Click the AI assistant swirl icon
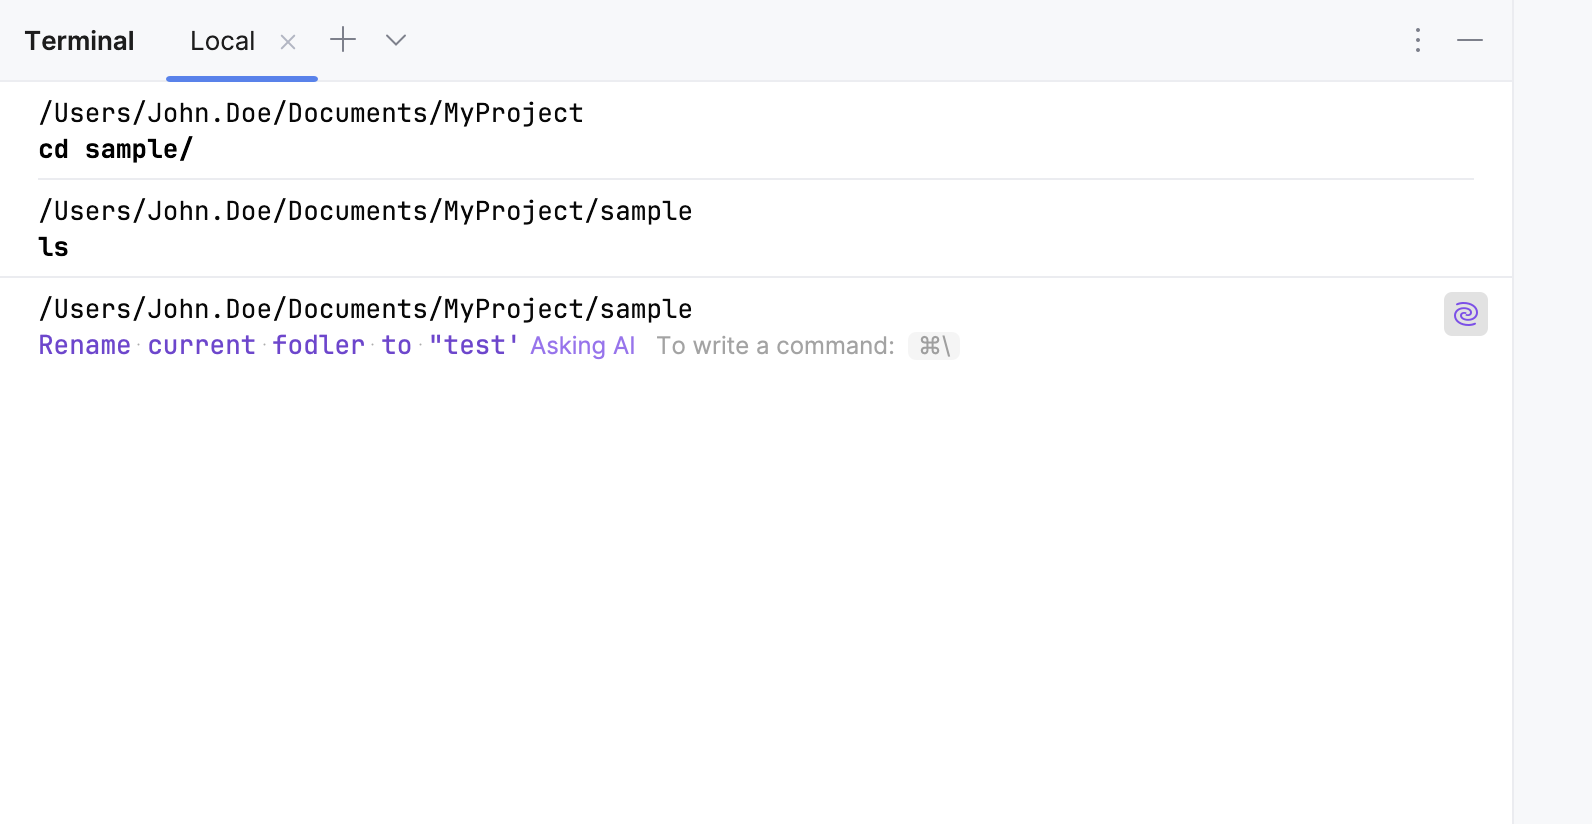 (x=1465, y=314)
